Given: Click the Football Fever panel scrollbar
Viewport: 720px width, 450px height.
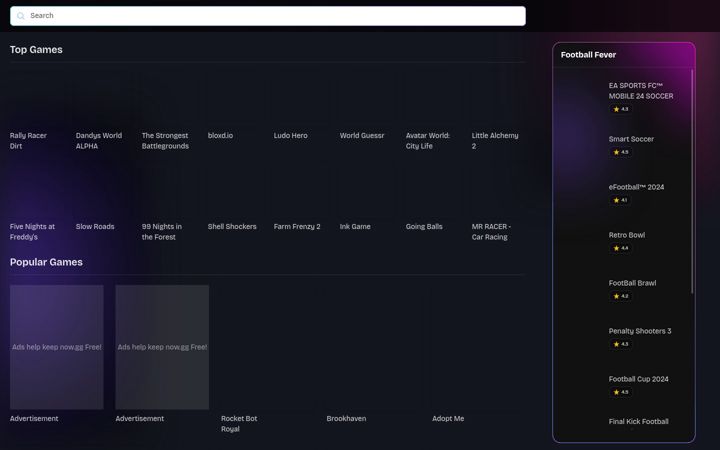Looking at the screenshot, I should tap(692, 181).
